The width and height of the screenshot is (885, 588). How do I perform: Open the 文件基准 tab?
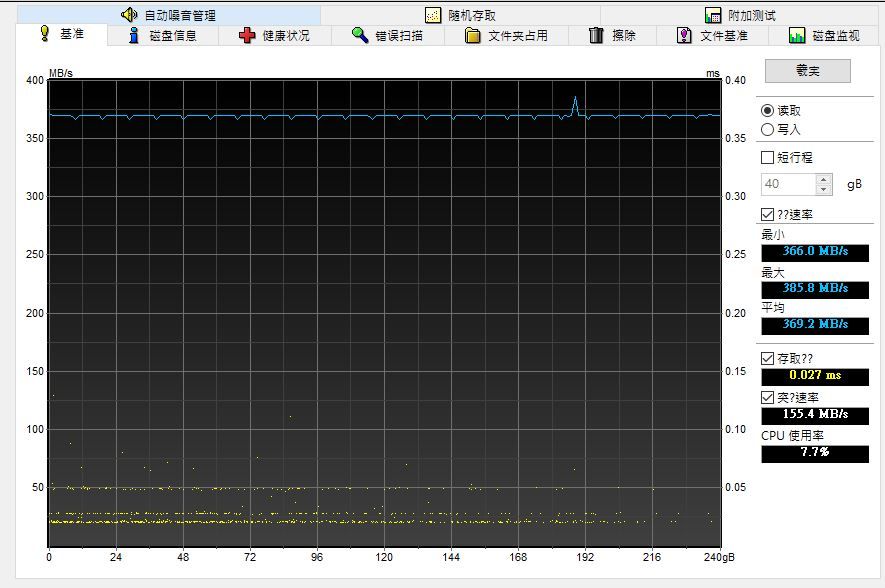click(712, 36)
